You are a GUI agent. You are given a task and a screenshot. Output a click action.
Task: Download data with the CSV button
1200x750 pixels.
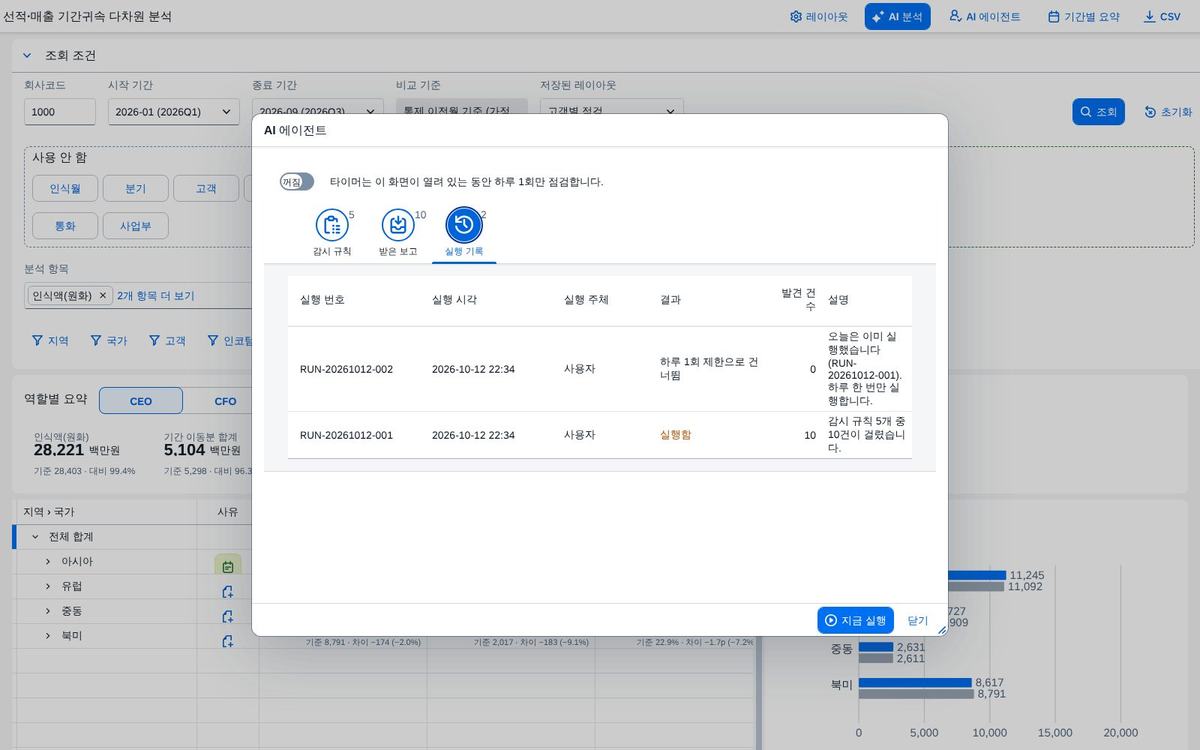coord(1162,16)
